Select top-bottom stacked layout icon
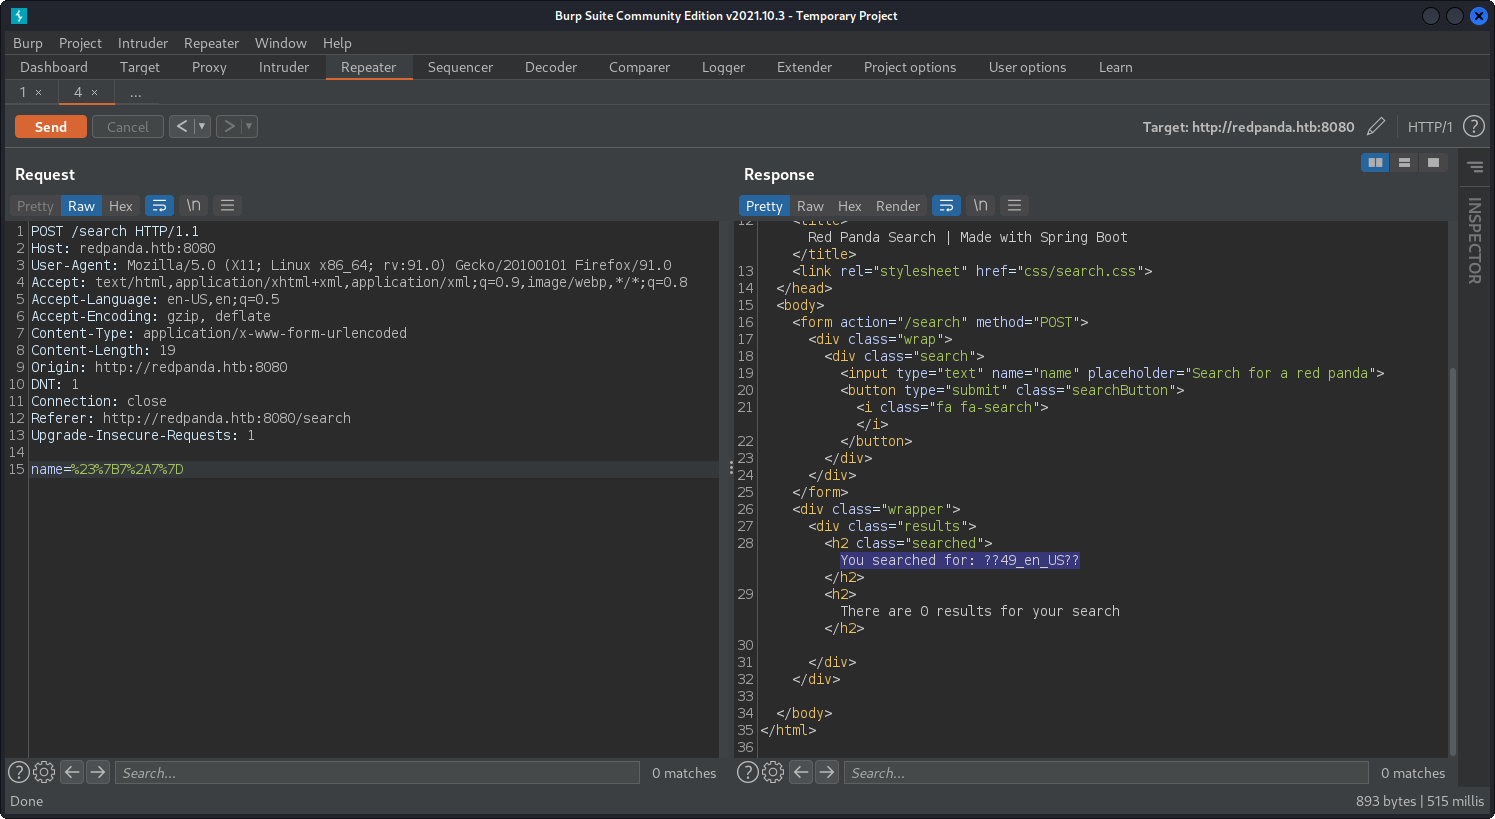Image resolution: width=1495 pixels, height=819 pixels. [x=1404, y=162]
